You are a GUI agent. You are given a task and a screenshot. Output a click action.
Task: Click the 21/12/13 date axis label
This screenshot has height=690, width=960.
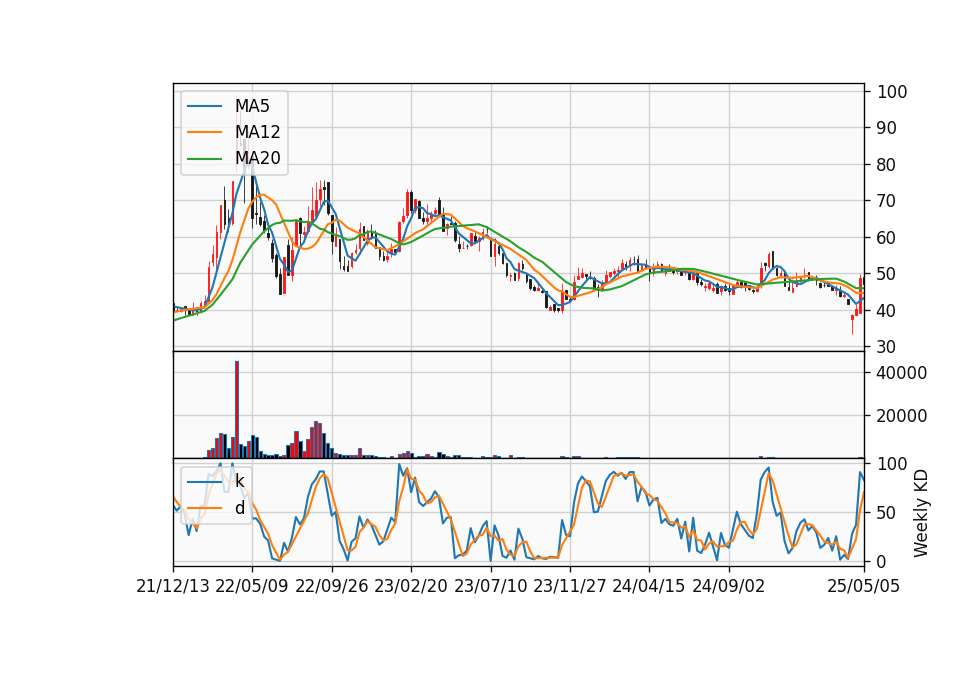tap(173, 586)
